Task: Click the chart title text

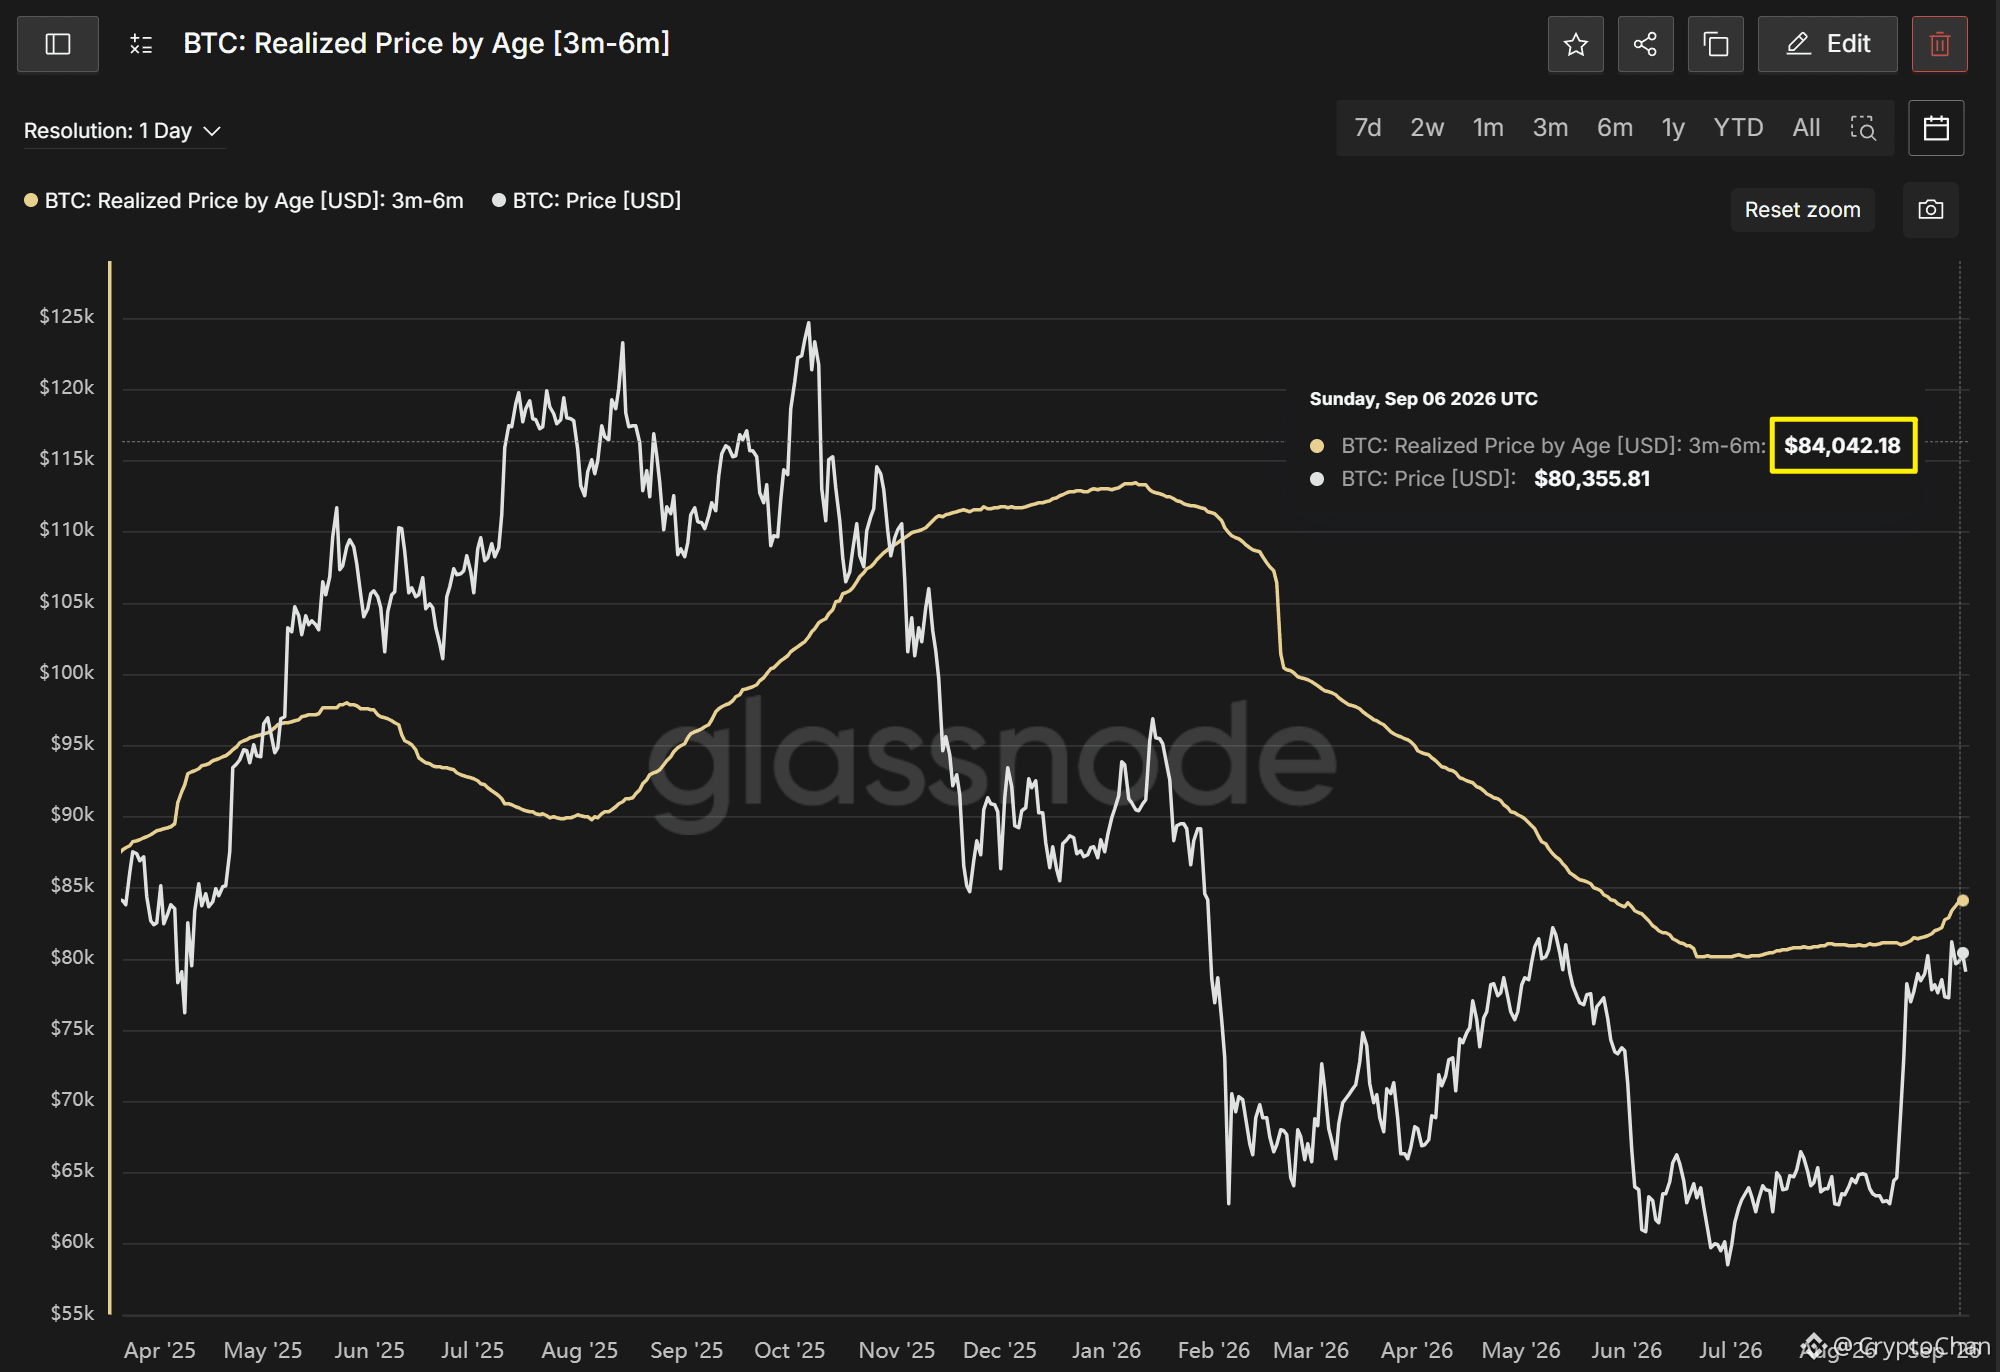Action: tap(427, 44)
